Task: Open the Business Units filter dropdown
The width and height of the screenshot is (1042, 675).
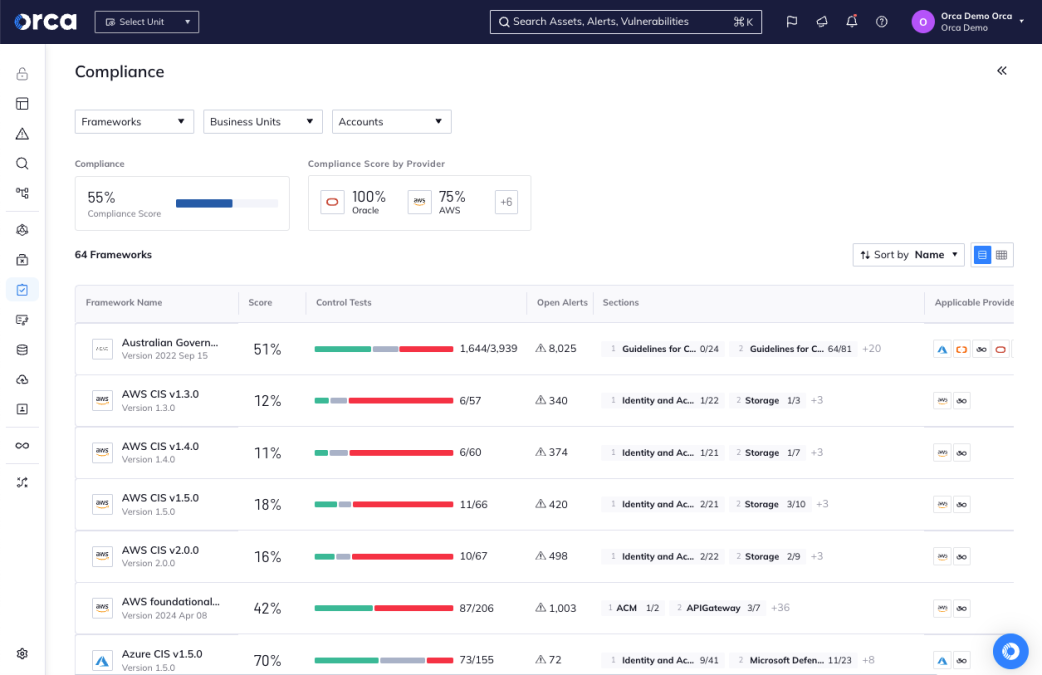Action: (x=262, y=122)
